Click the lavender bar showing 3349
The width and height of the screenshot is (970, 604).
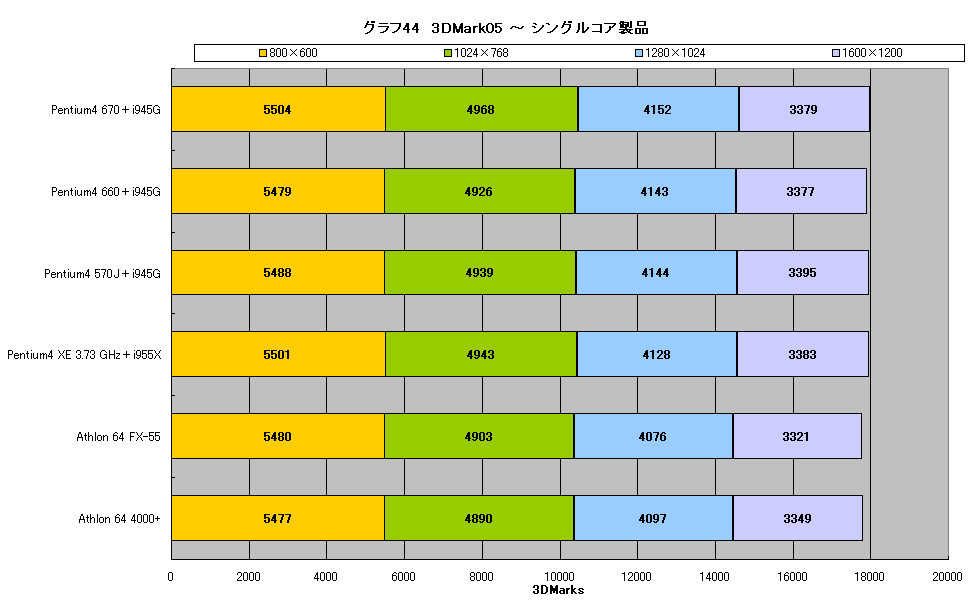tap(797, 518)
